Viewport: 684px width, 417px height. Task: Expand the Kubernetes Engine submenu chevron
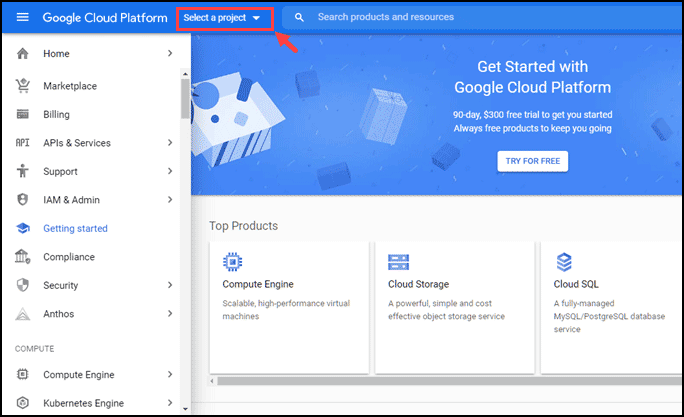[x=170, y=403]
